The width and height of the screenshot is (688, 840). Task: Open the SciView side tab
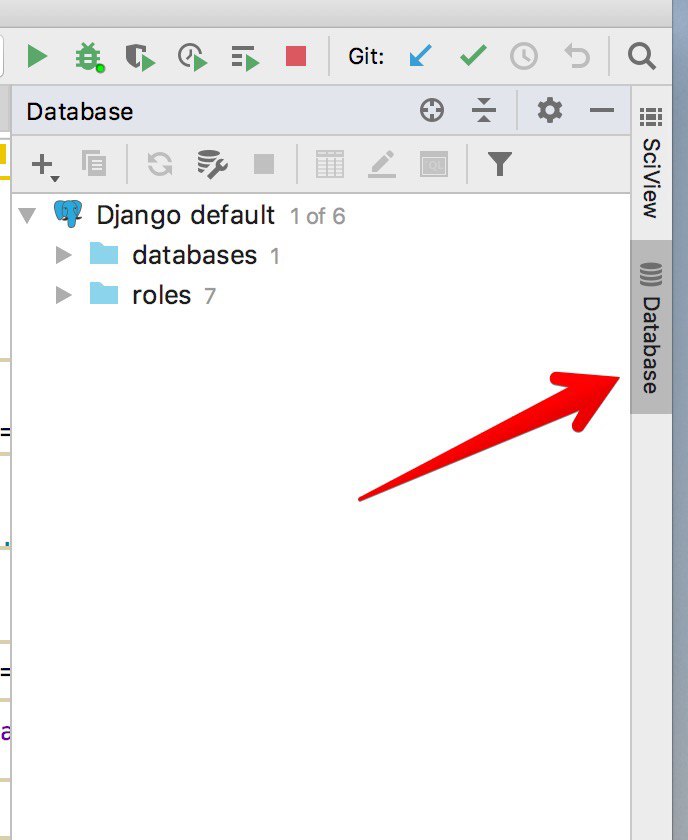tap(651, 162)
